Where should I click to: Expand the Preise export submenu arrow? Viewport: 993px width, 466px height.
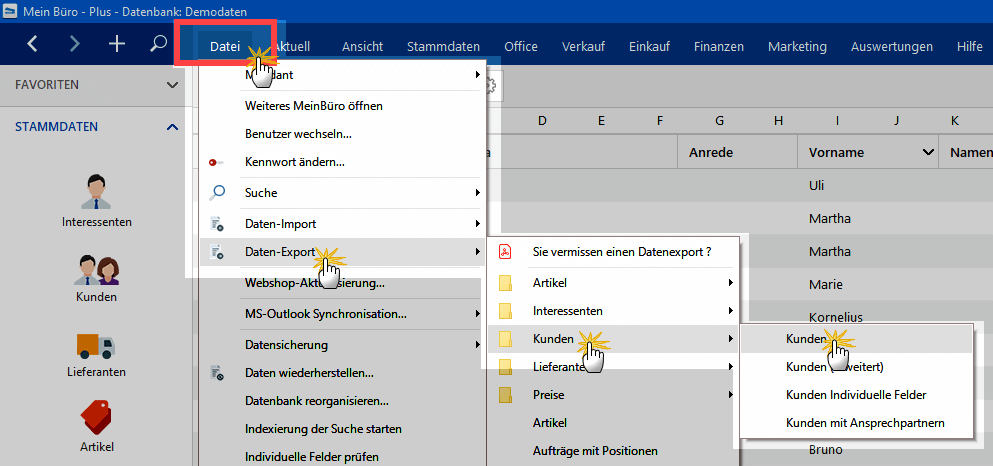(x=731, y=395)
